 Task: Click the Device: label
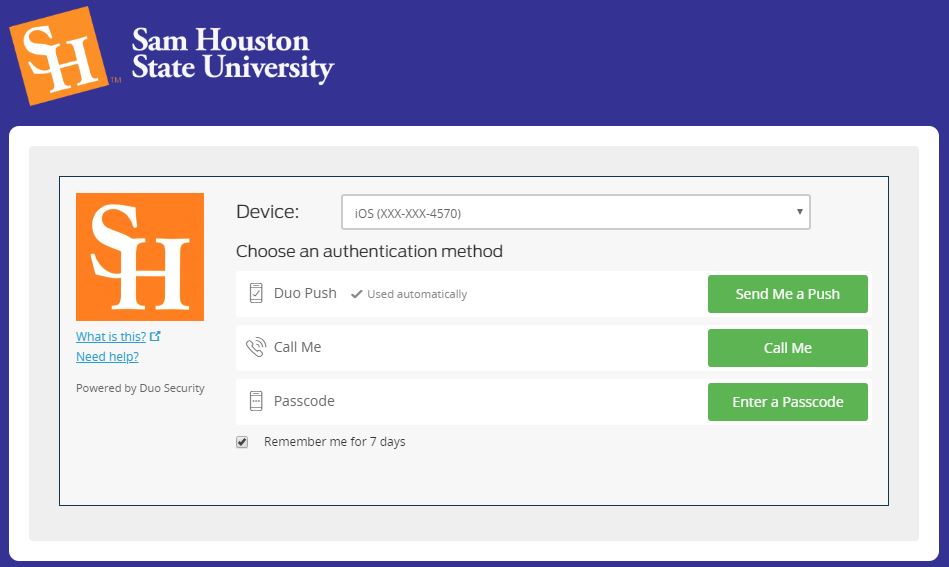point(268,212)
